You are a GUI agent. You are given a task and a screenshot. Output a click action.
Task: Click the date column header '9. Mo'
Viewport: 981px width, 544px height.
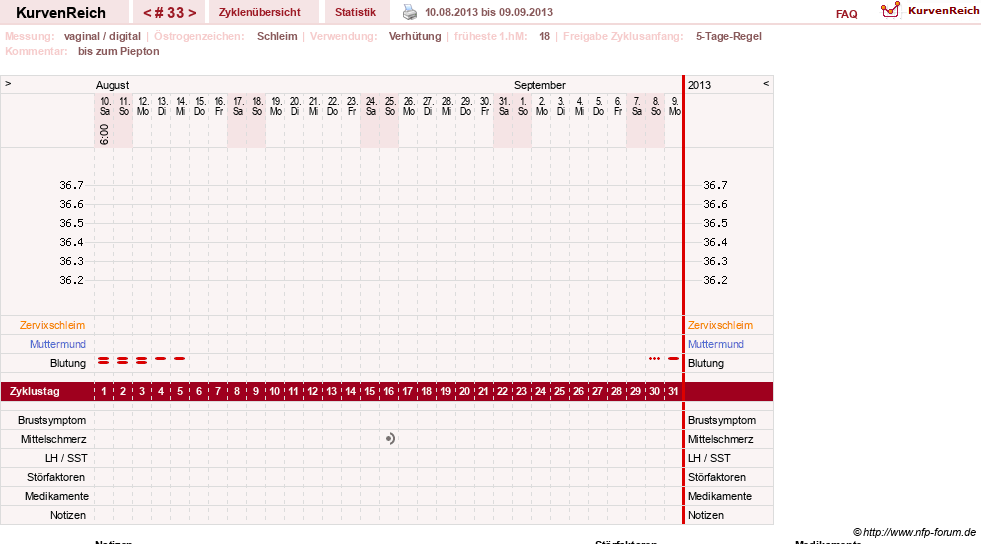[x=674, y=106]
